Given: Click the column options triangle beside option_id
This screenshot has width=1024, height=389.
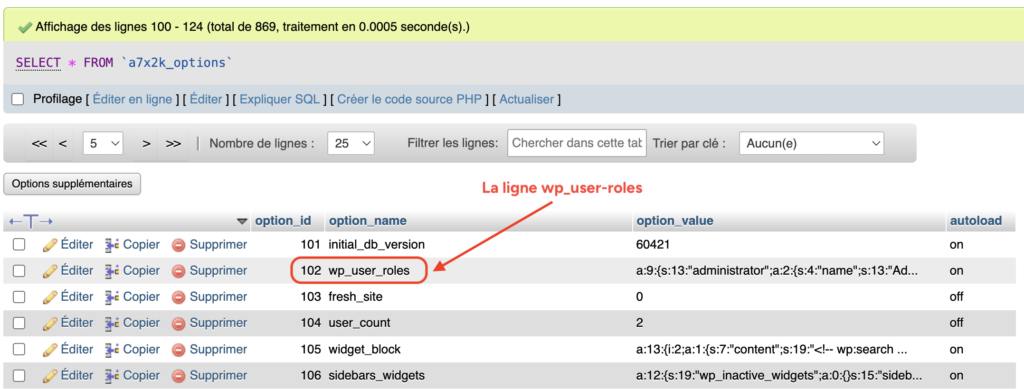Looking at the screenshot, I should 243,221.
